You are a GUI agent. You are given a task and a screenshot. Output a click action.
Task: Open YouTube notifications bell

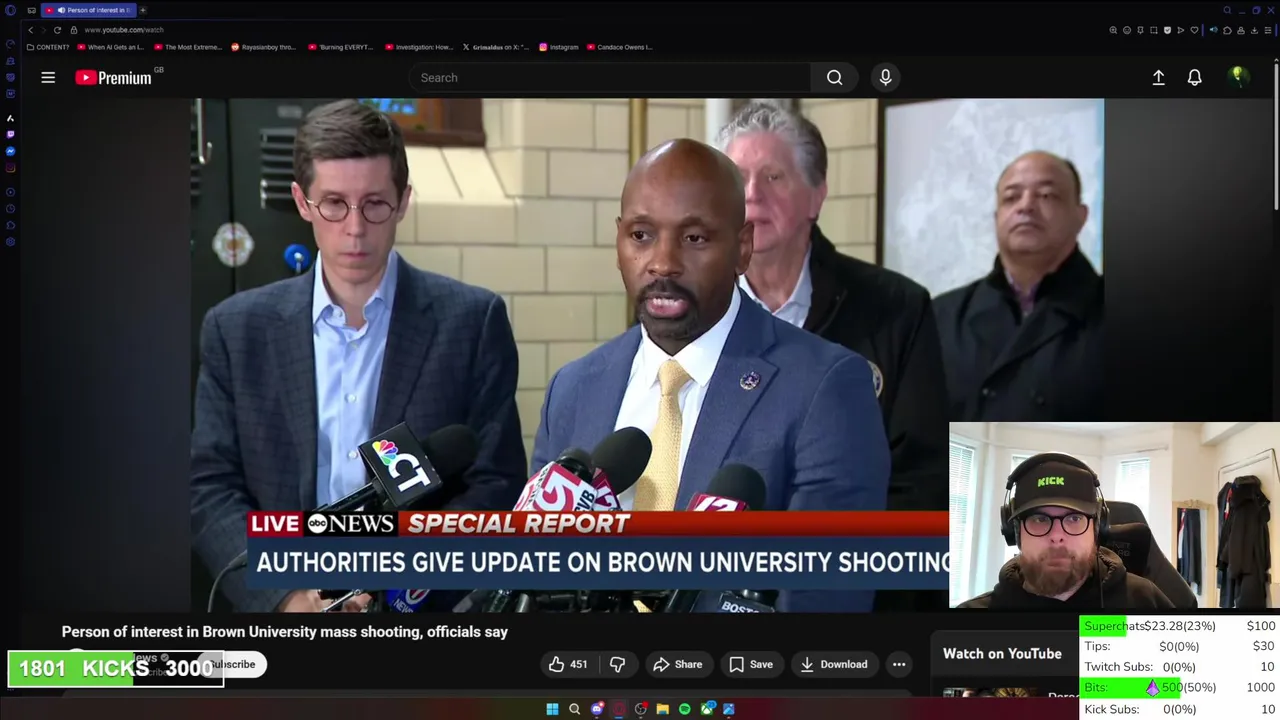tap(1194, 77)
